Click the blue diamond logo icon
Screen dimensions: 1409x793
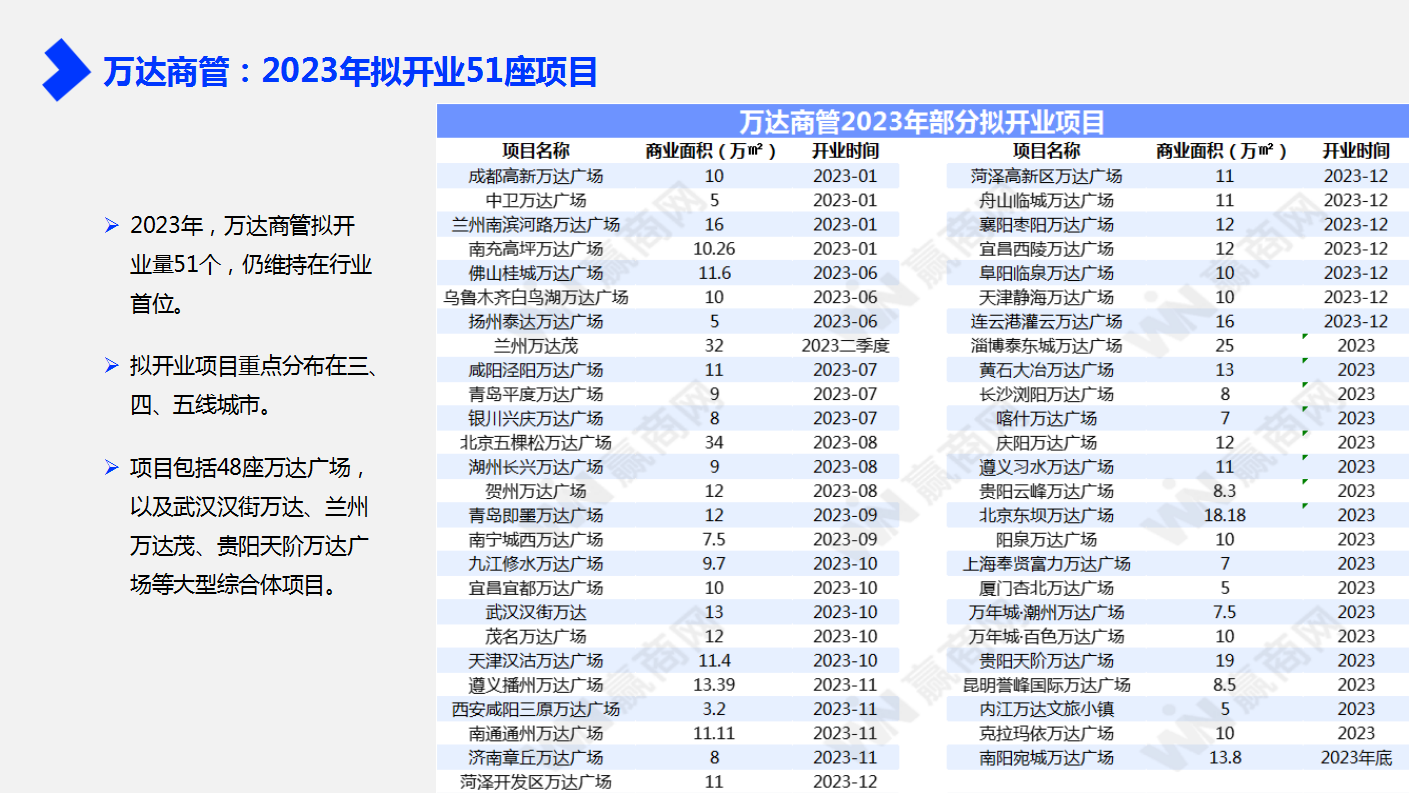click(x=66, y=69)
